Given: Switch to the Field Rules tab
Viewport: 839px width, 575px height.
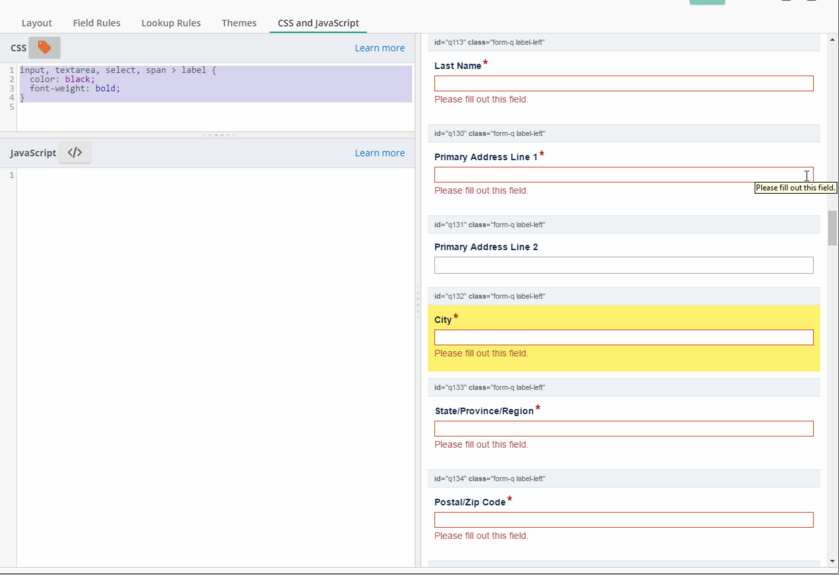Looking at the screenshot, I should point(96,23).
